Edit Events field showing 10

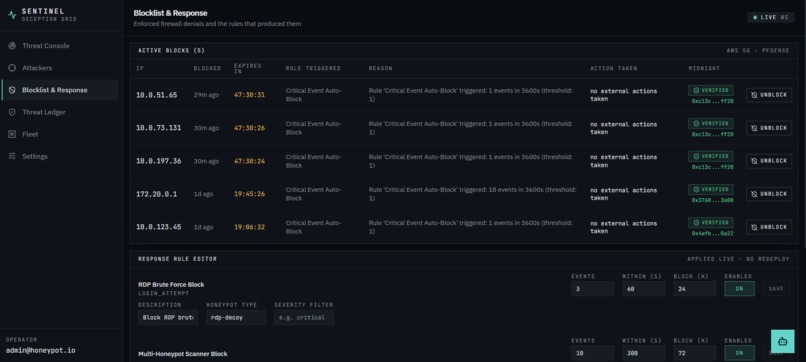click(x=592, y=353)
